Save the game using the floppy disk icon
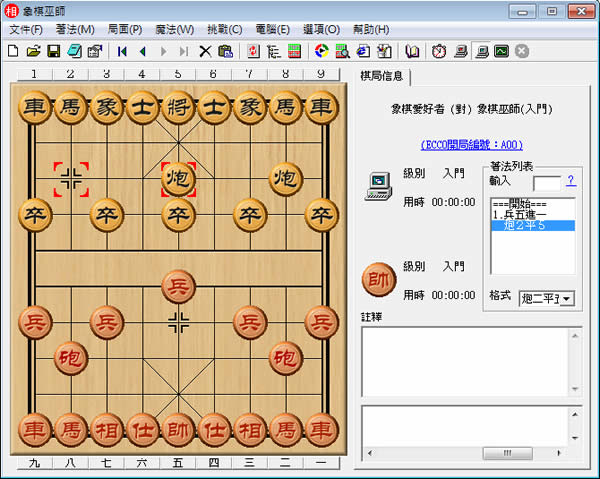Viewport: 600px width, 479px height. pos(54,50)
